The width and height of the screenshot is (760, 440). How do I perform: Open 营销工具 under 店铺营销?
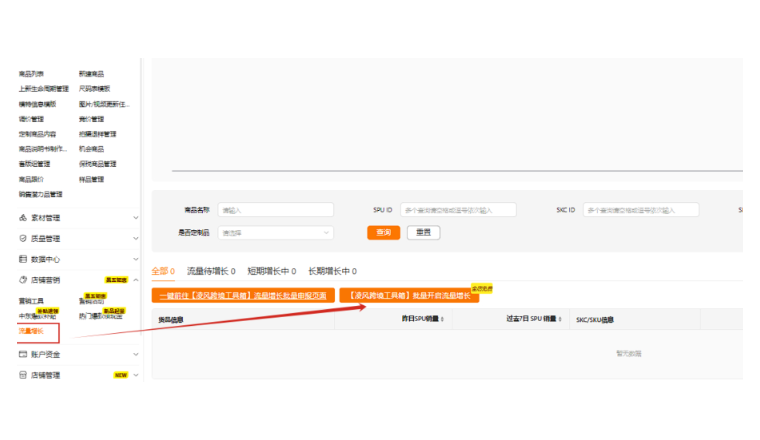(x=31, y=301)
